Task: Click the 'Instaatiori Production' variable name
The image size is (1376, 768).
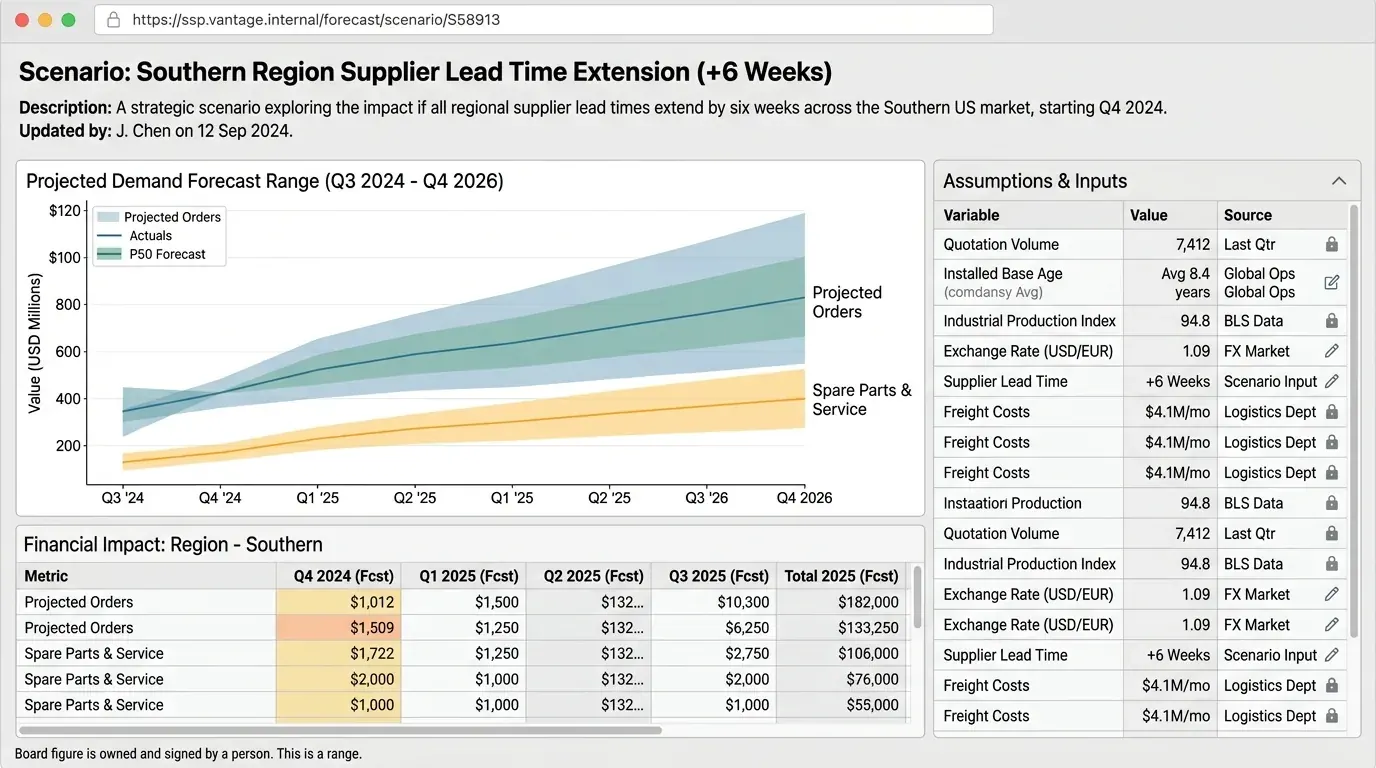Action: point(1012,503)
